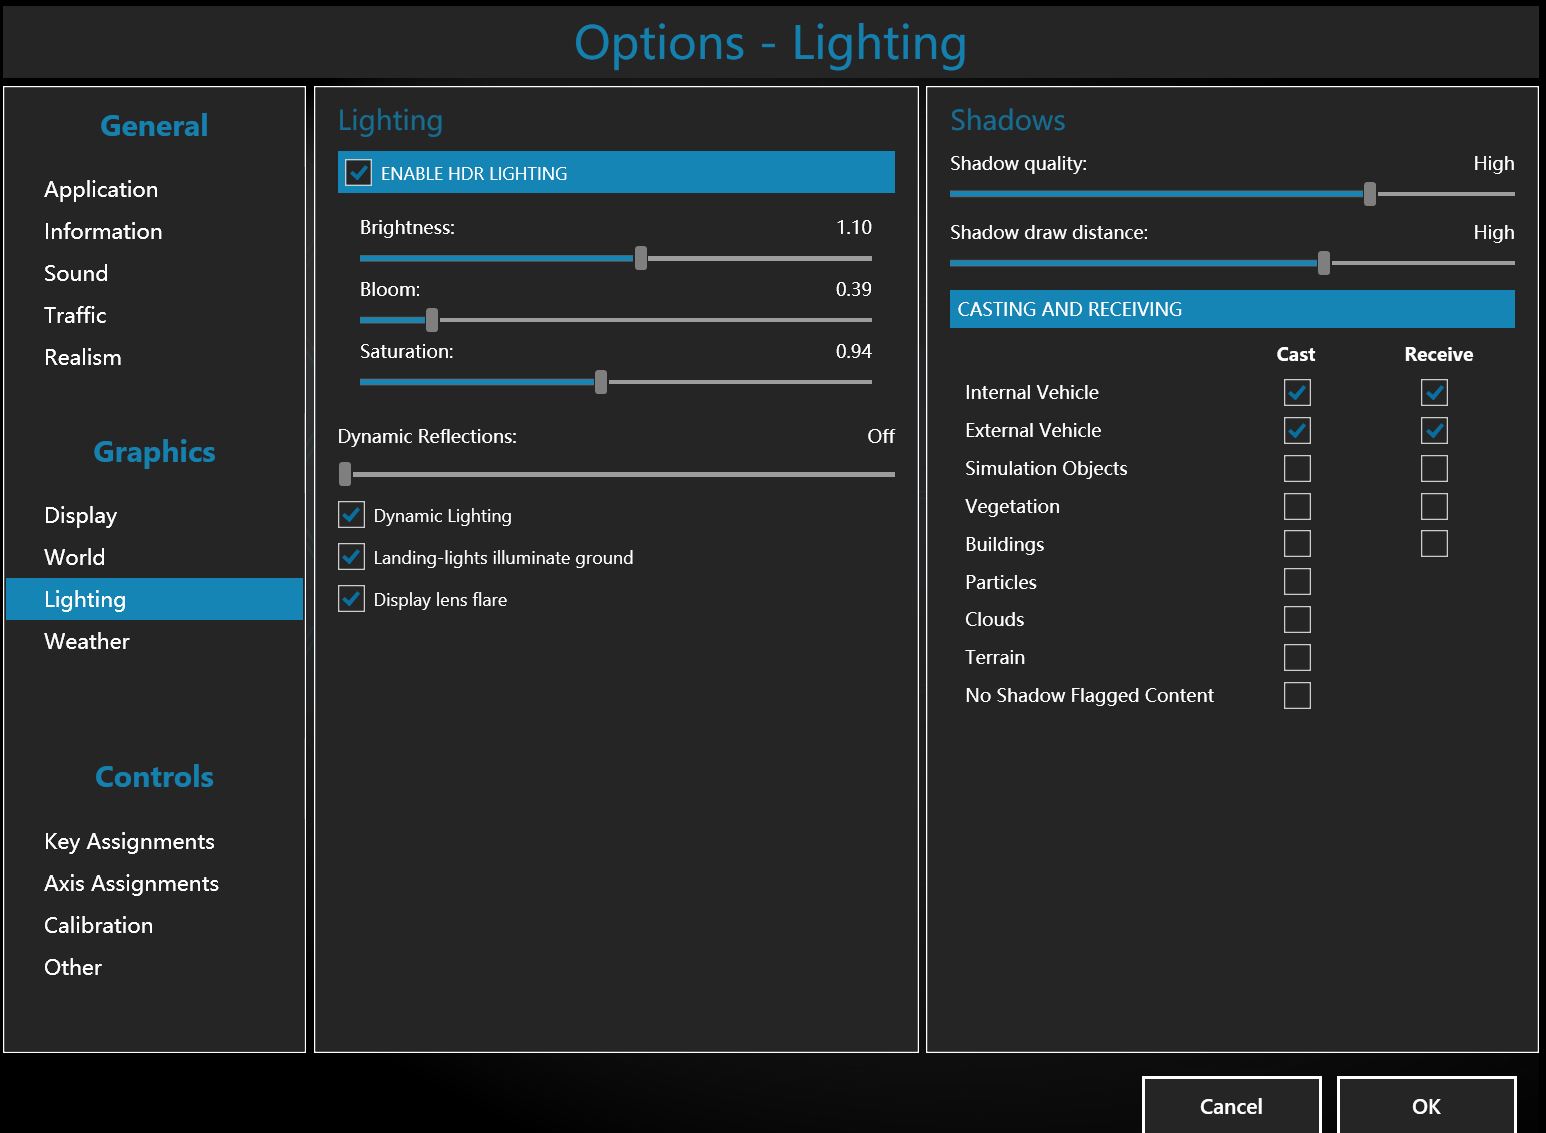Click the Cancel button
Image resolution: width=1546 pixels, height=1133 pixels.
[1231, 1106]
